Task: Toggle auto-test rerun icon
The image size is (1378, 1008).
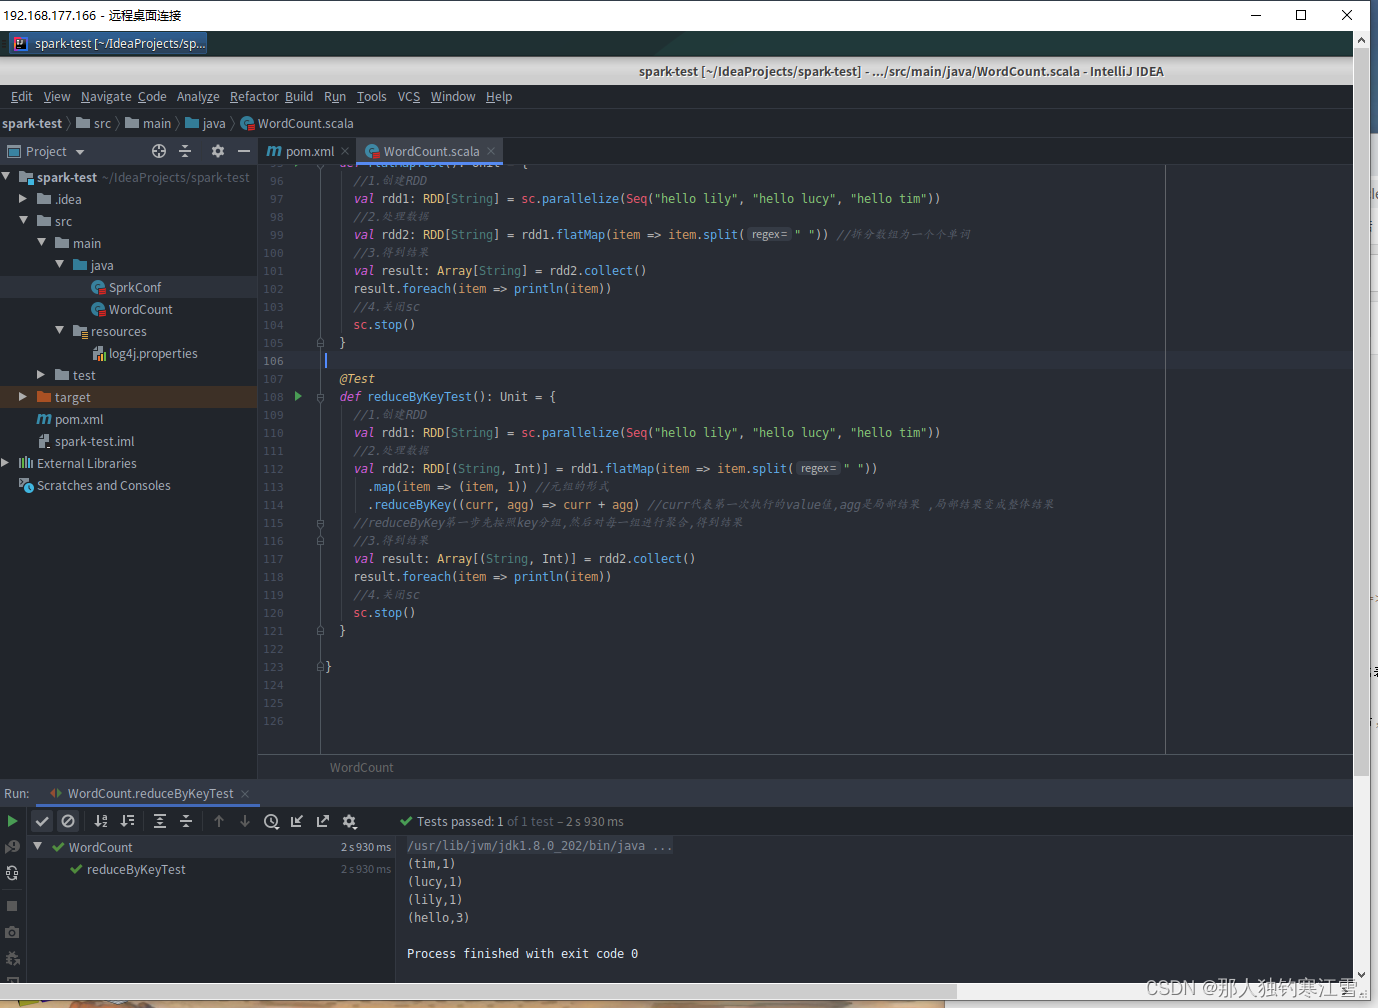Action: (12, 873)
